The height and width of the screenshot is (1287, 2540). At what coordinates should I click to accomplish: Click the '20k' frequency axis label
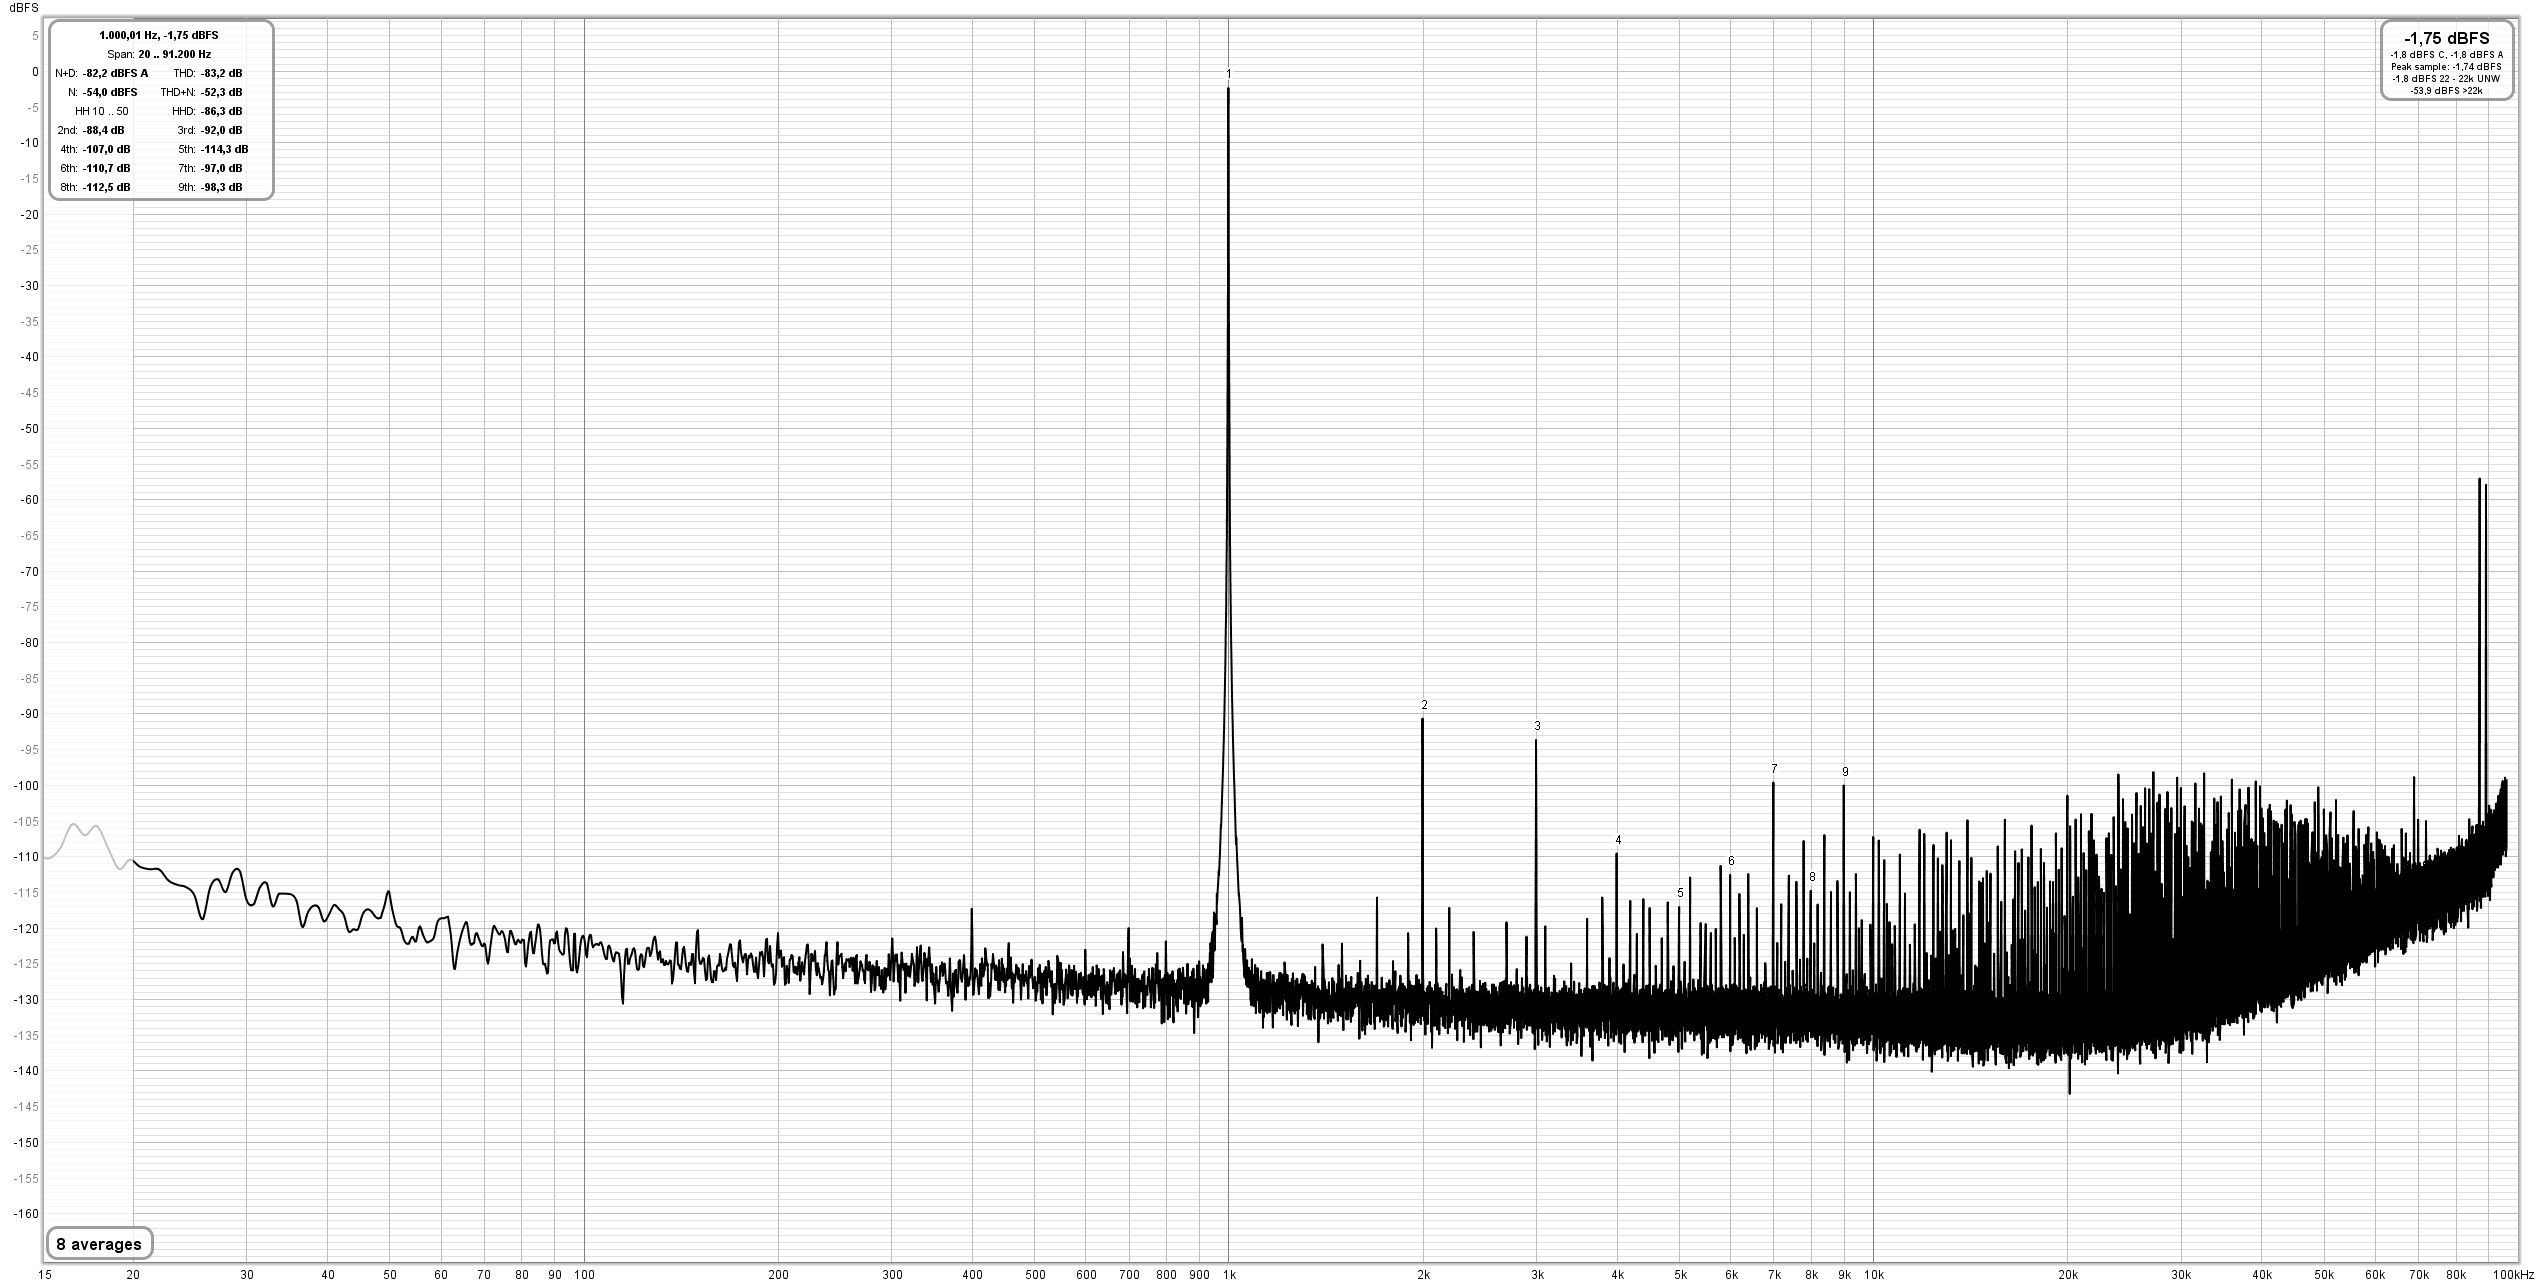(x=2069, y=1275)
